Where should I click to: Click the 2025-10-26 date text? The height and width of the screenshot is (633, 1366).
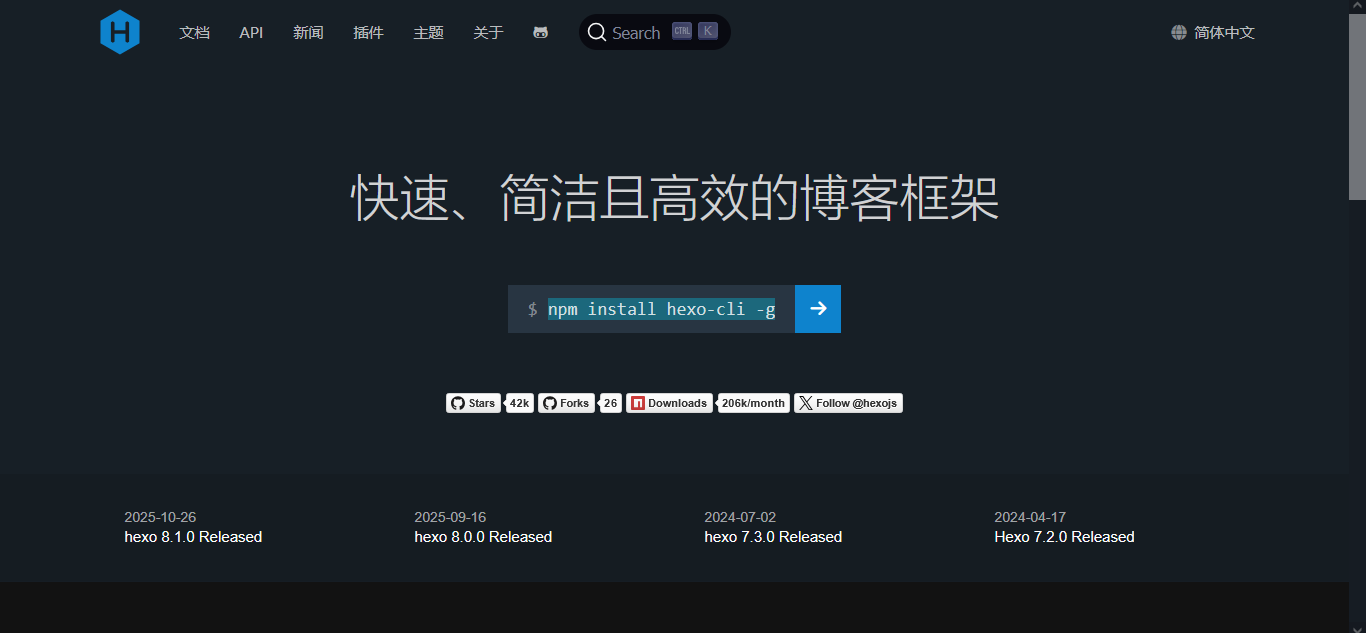160,517
